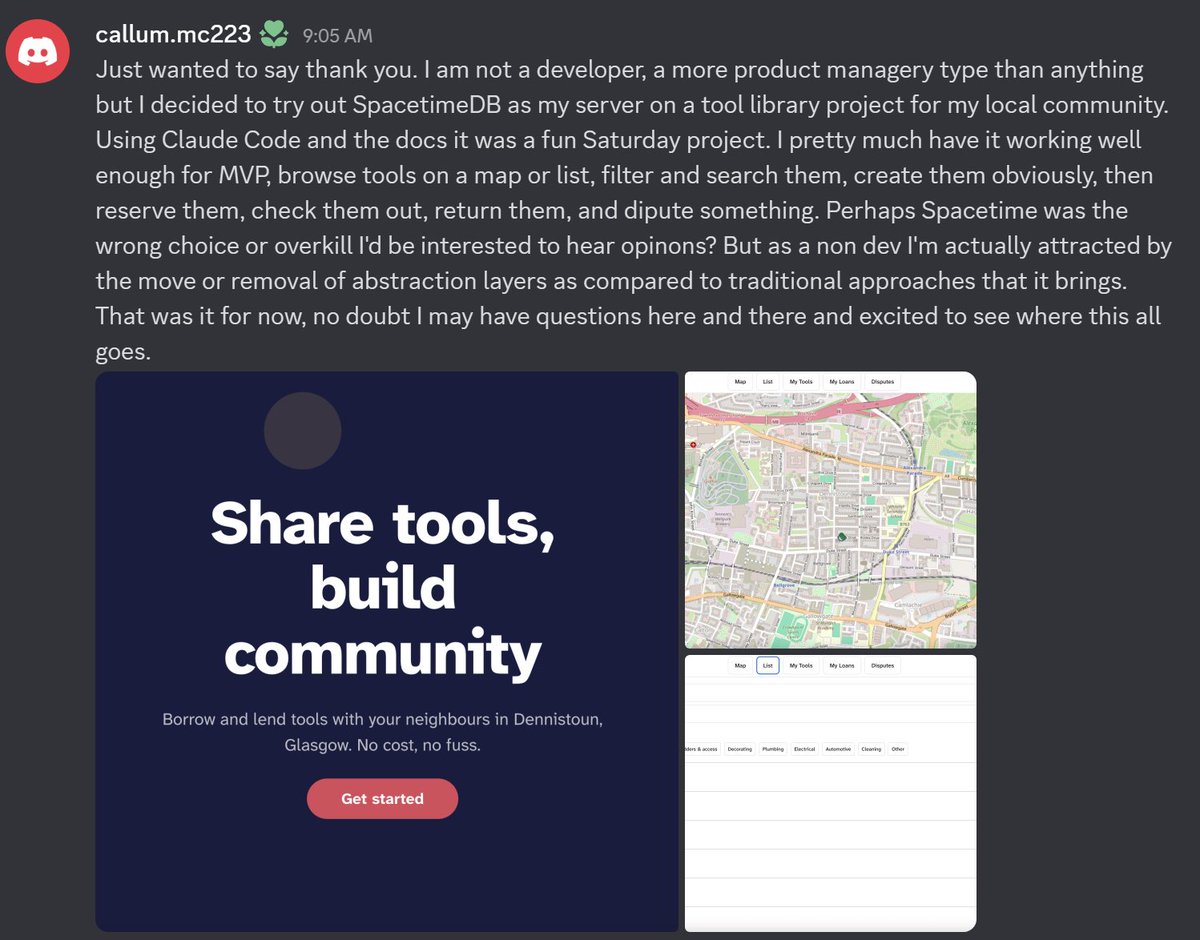Filter by the Decorating category chip
Image resolution: width=1200 pixels, height=940 pixels.
(740, 749)
